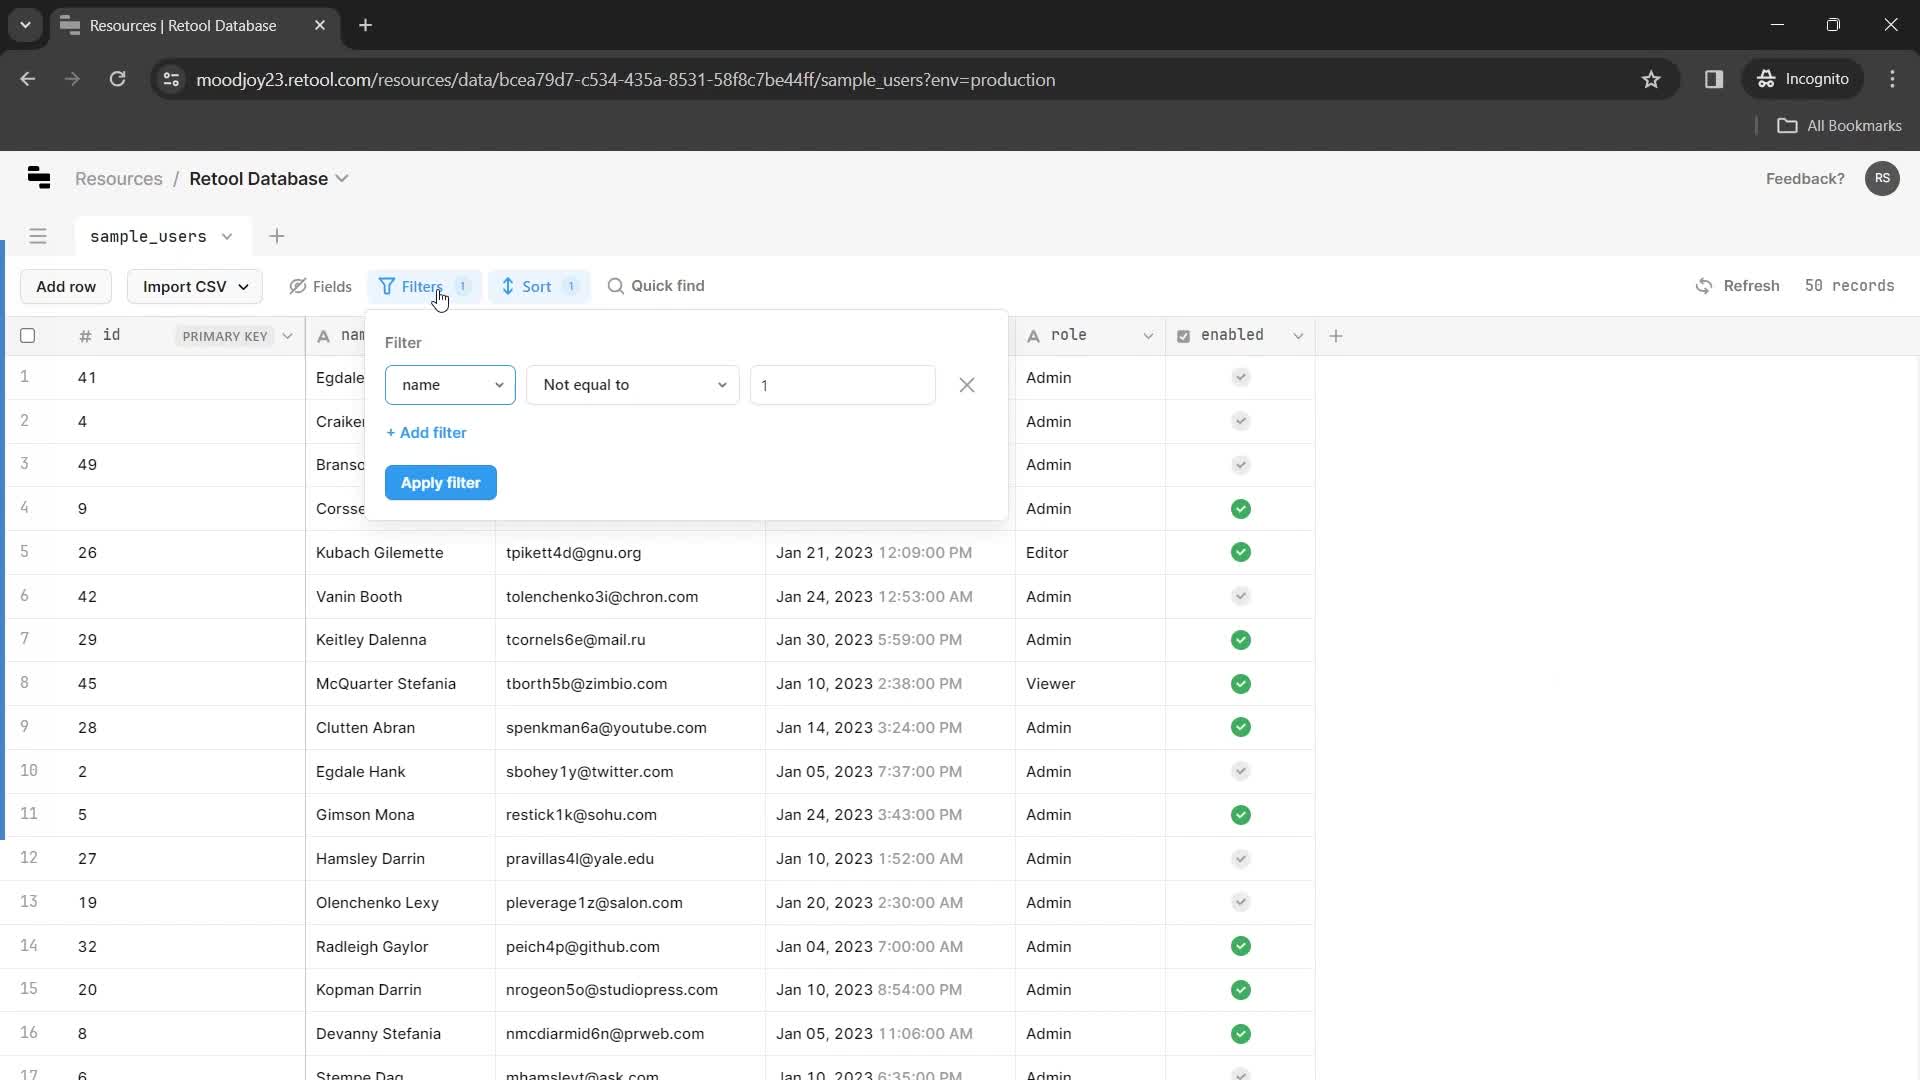Open the 'Not equal to' operator dropdown
This screenshot has height=1080, width=1920.
[632, 385]
